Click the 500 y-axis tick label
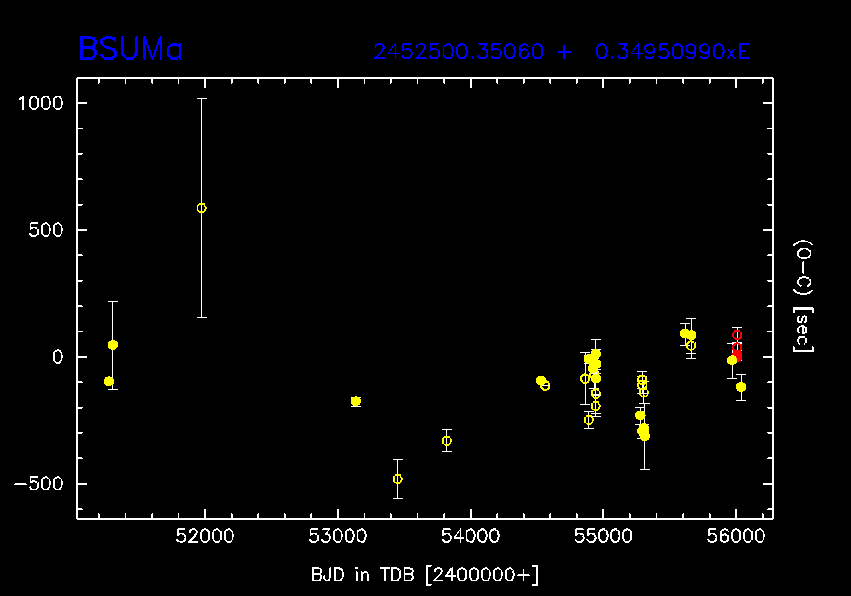This screenshot has width=851, height=596. click(x=45, y=230)
